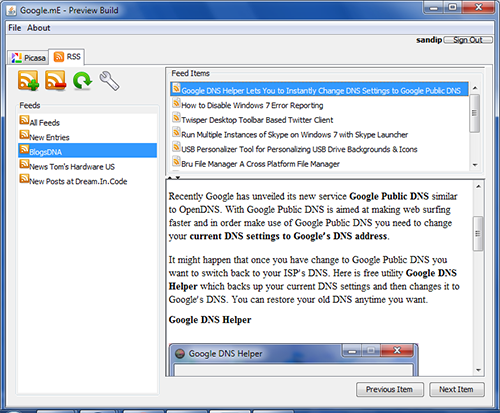Open Twisper Desktop Toolbar Based Twitter Client item
Viewport: 500px width, 413px height.
319,119
